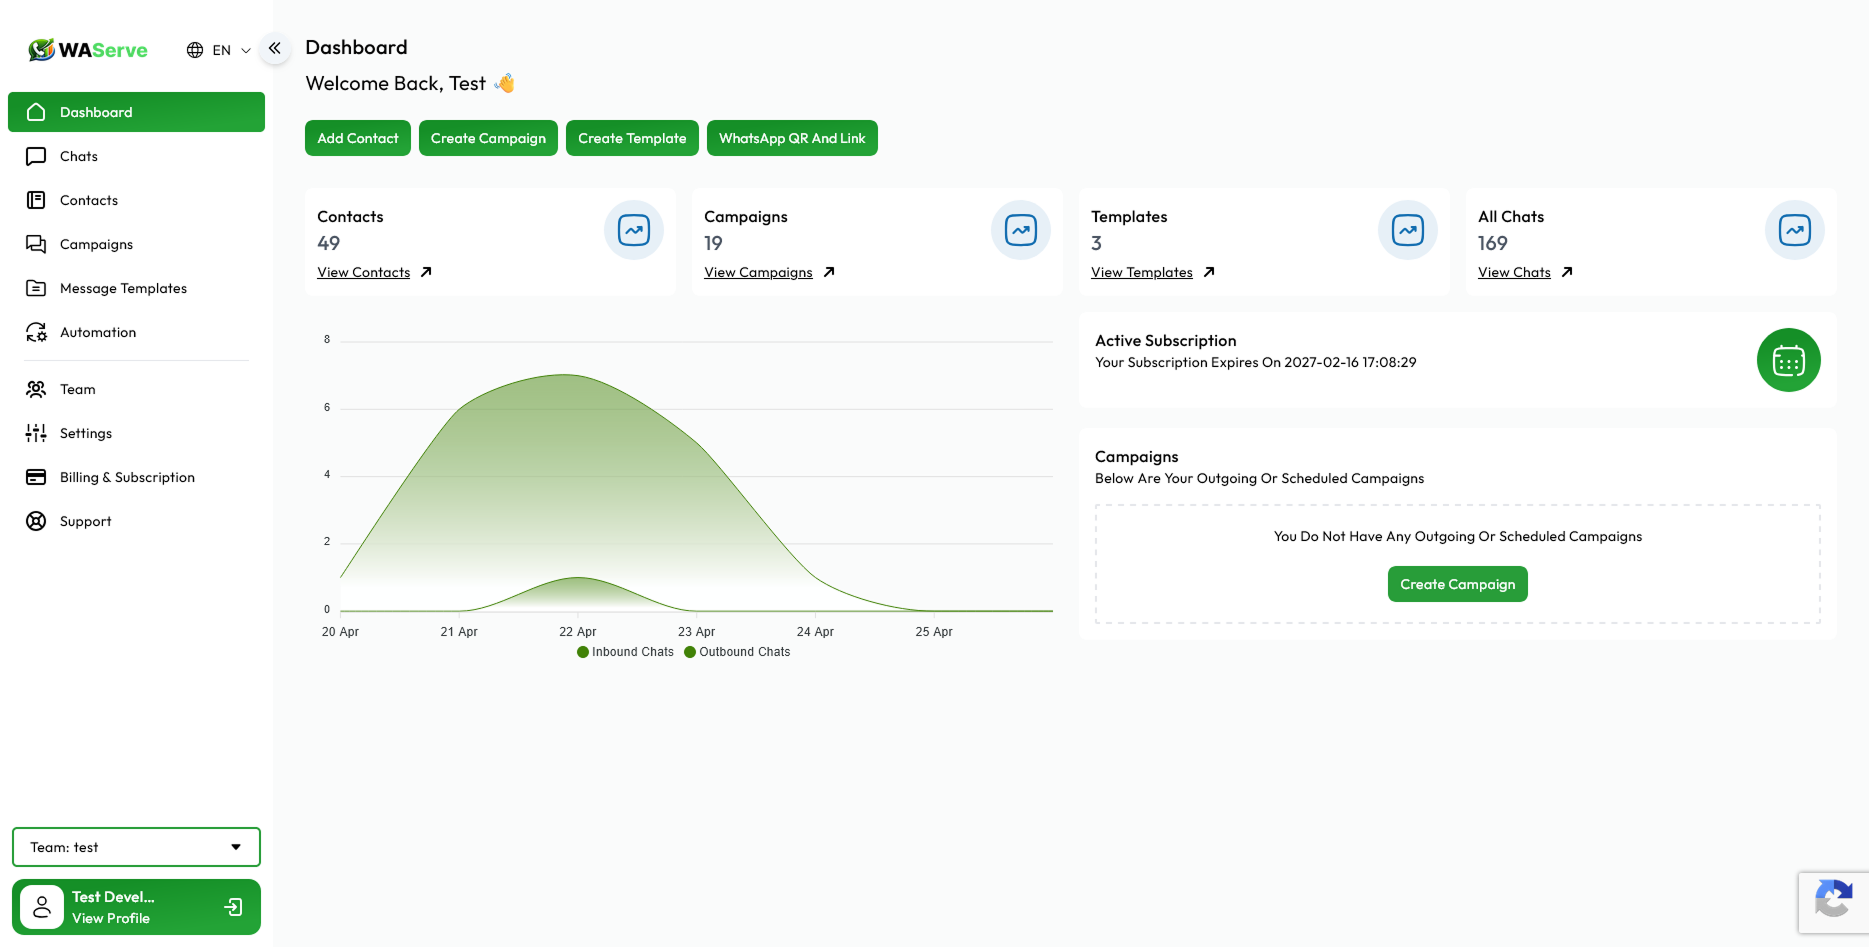Follow the View Templates link
1869x947 pixels.
[1142, 272]
